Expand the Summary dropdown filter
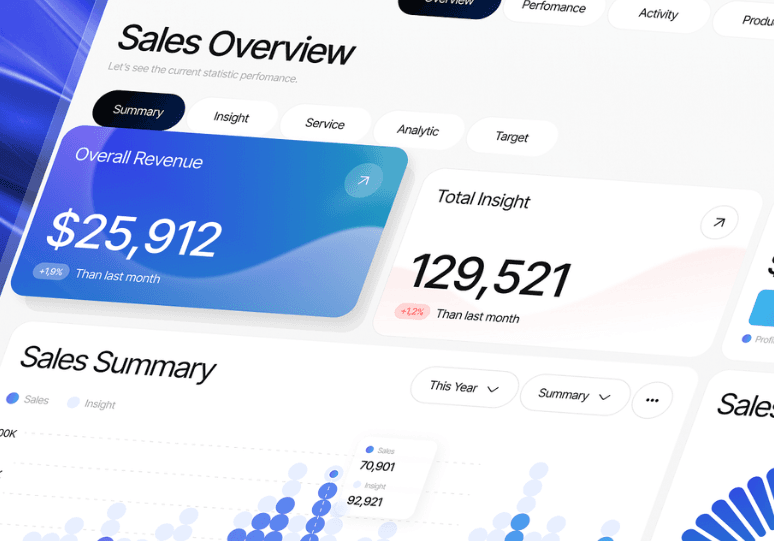Screen dimensions: 774x541 (574, 395)
